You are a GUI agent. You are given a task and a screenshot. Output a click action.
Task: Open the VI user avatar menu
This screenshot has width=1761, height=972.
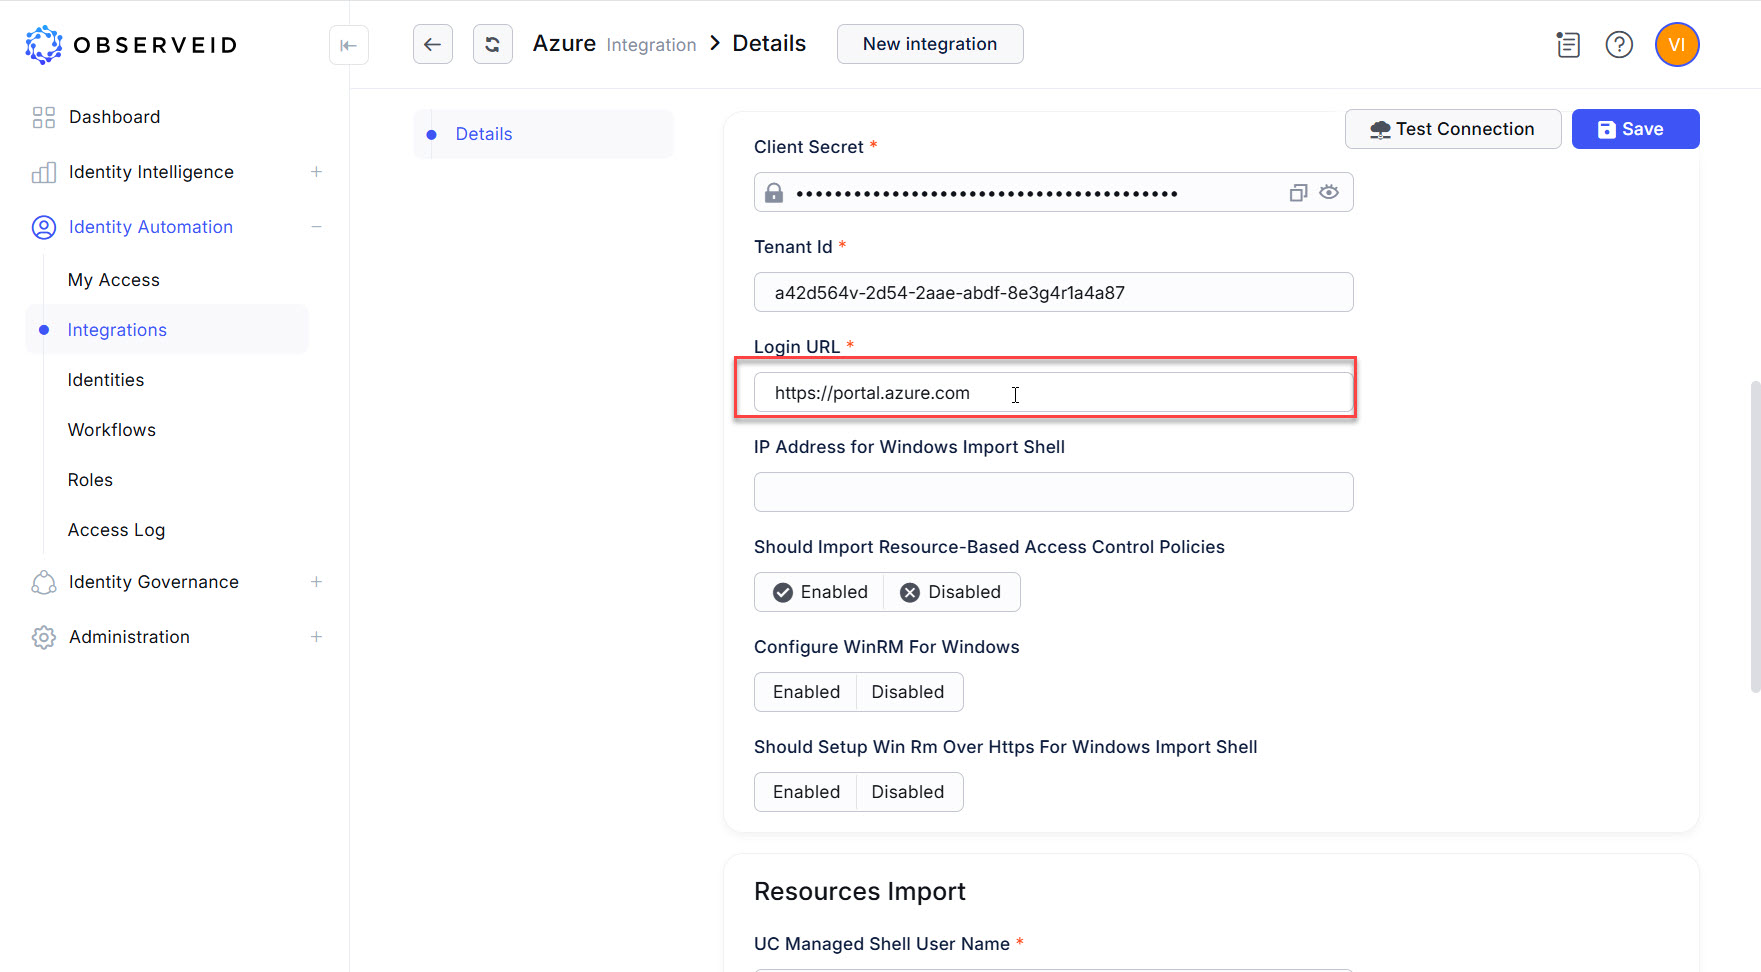click(1676, 45)
